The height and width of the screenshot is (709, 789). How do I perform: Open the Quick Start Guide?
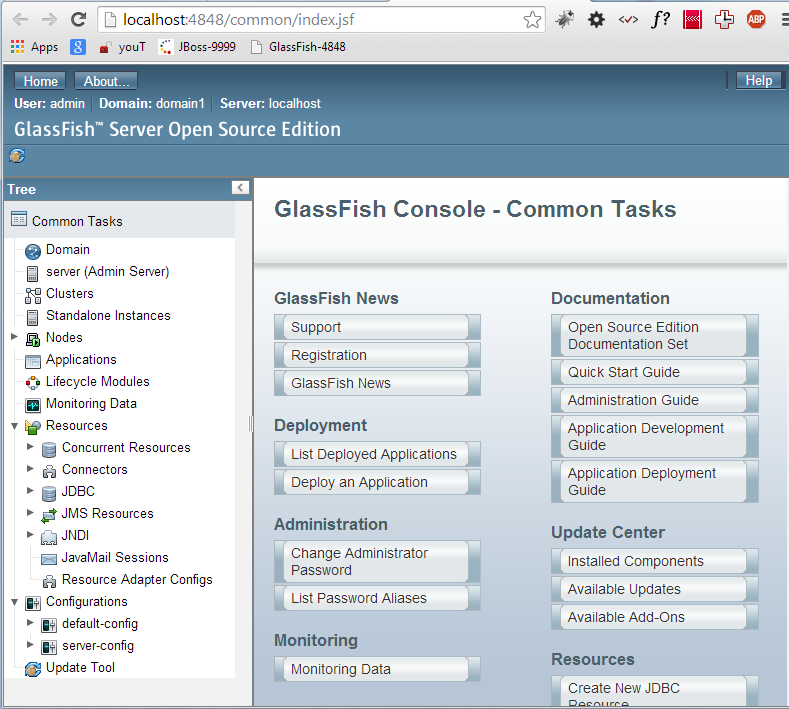click(655, 372)
